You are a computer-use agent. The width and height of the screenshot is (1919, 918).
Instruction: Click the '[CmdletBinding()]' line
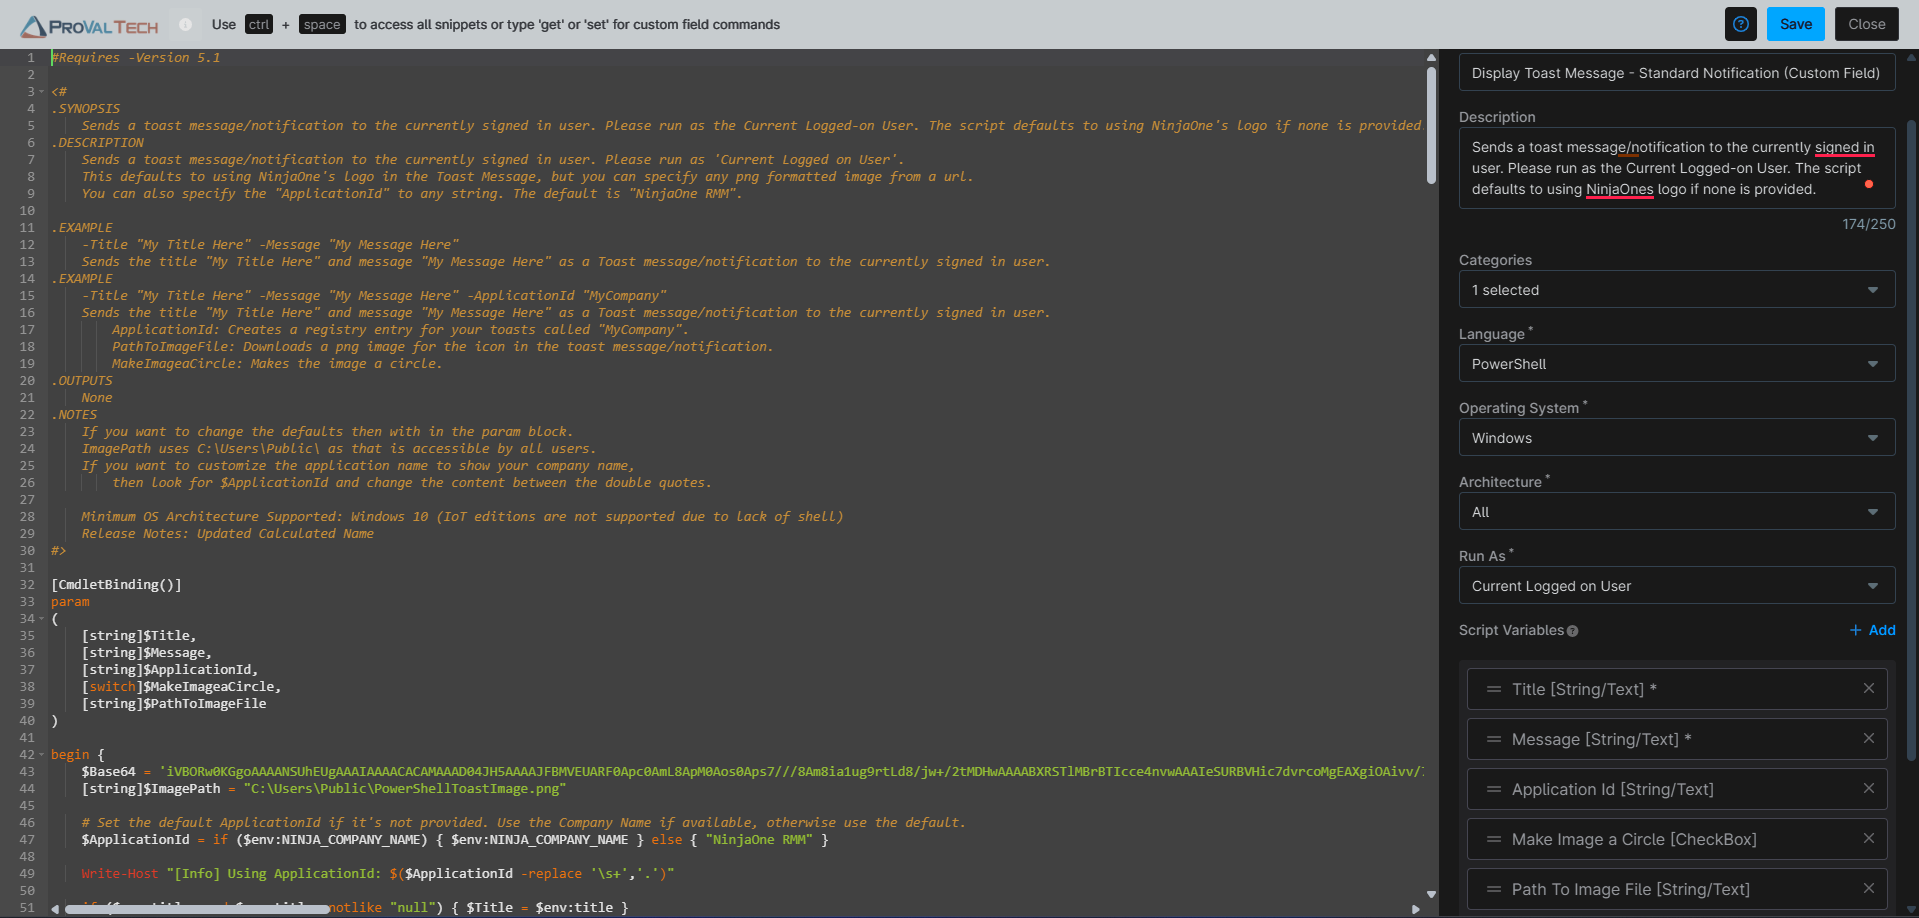point(116,585)
